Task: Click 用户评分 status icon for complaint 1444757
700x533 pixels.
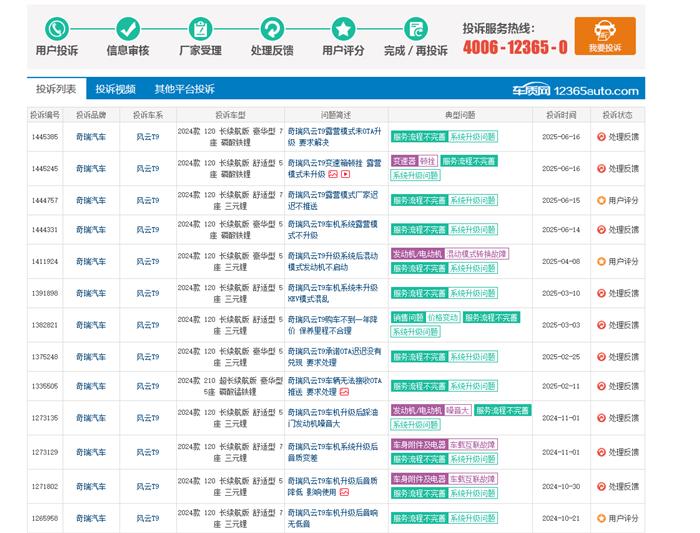Action: tap(601, 200)
